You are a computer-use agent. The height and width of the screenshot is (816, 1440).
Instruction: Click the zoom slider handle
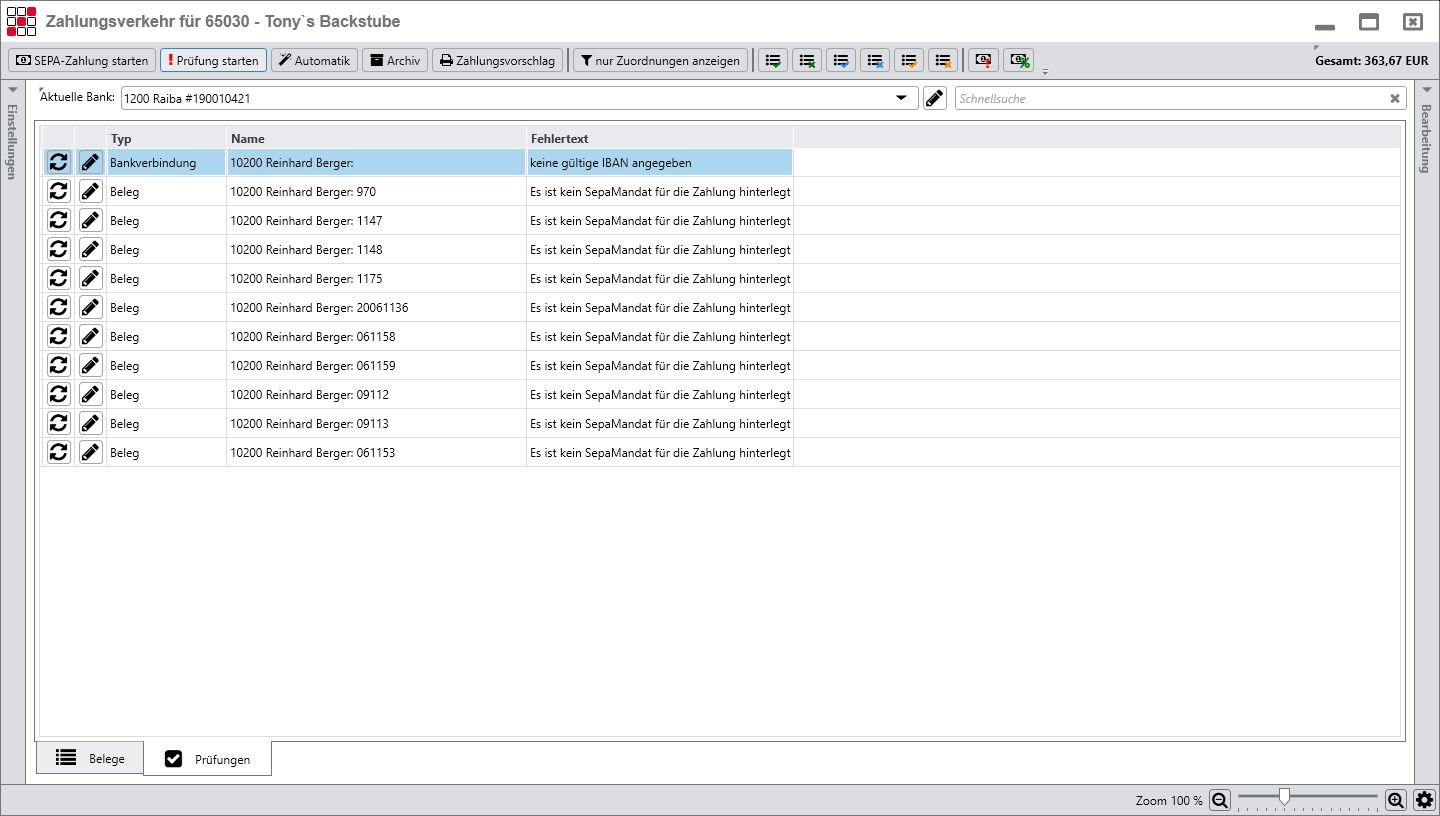(1284, 797)
